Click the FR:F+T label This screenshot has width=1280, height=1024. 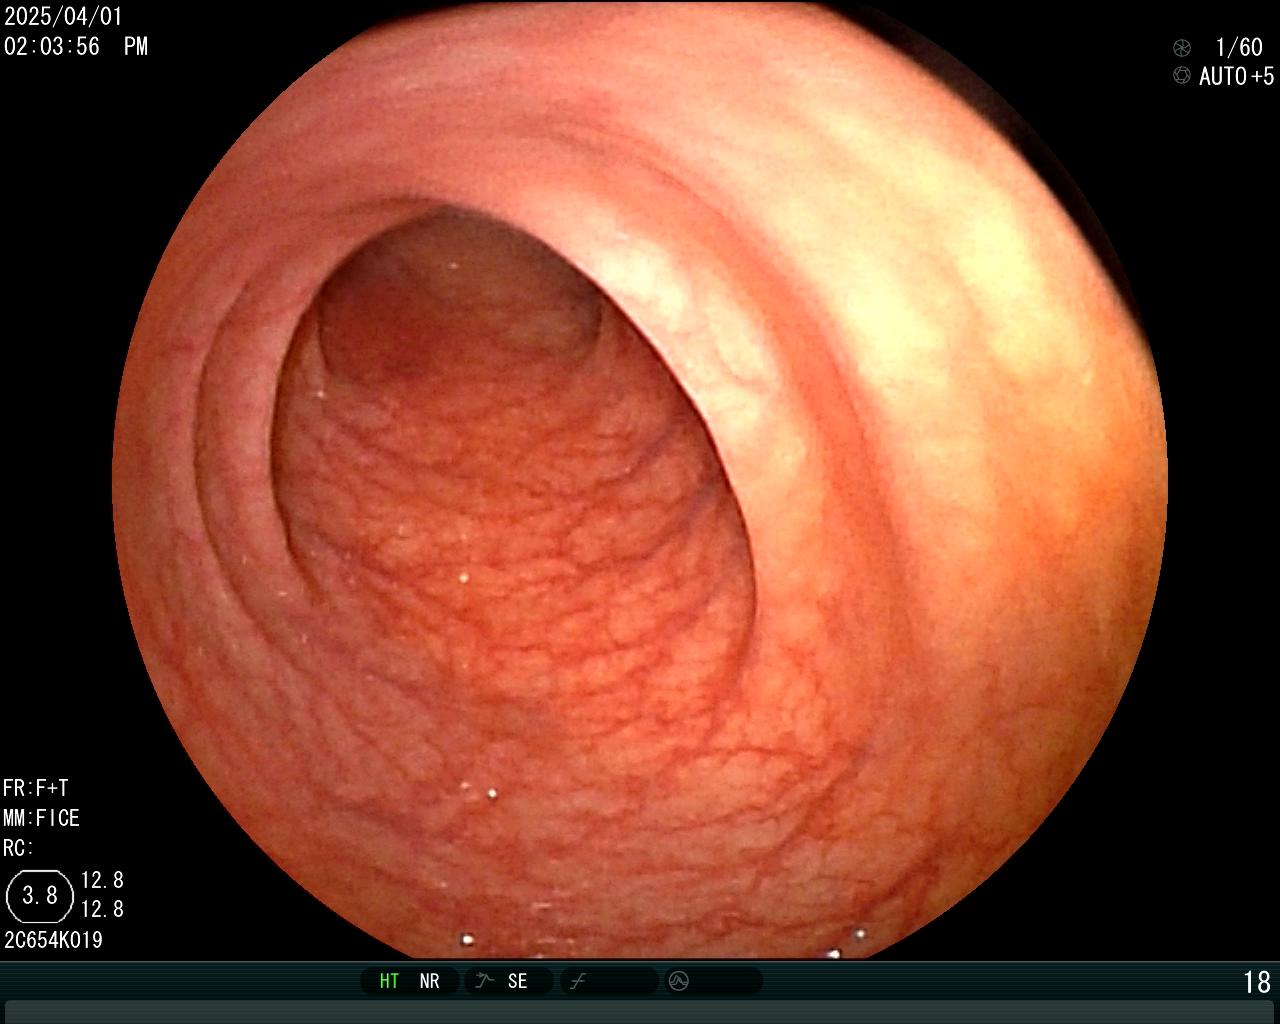coord(36,788)
